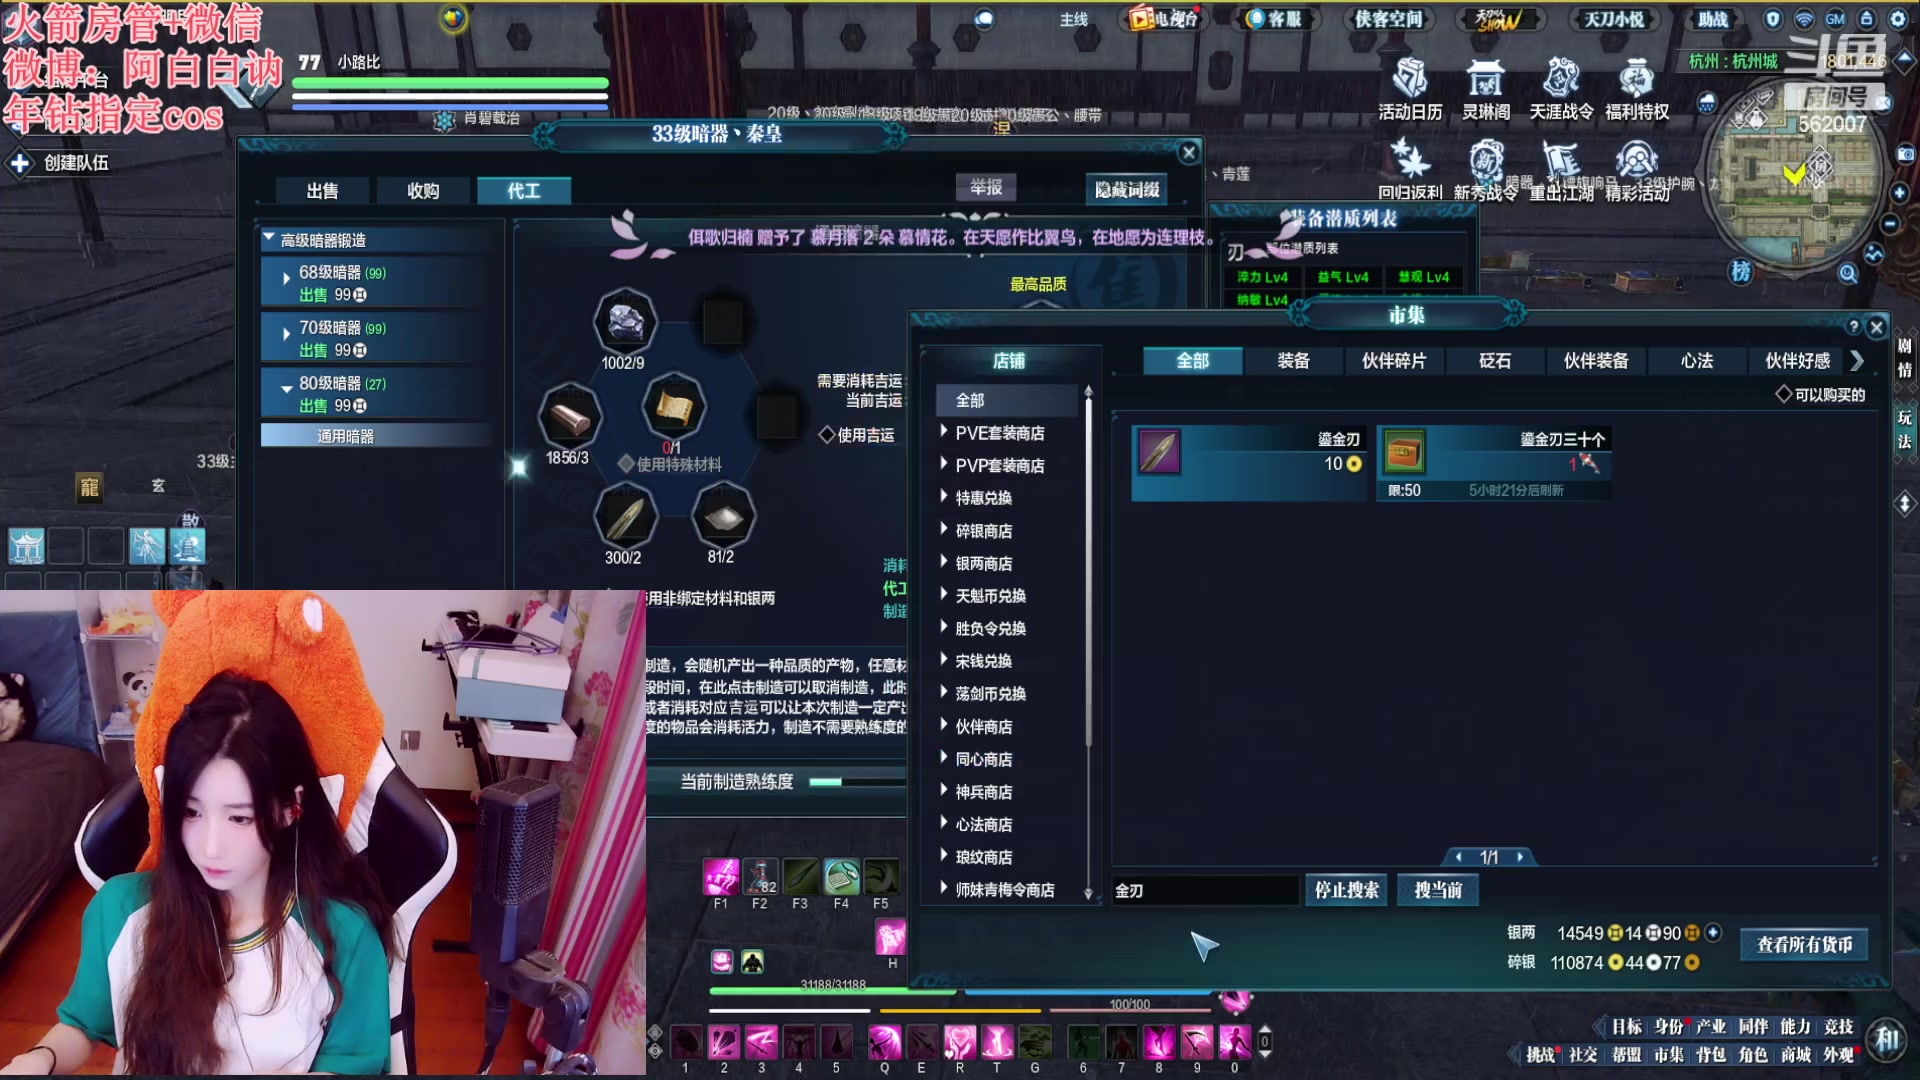Open the 活动日历 activity calendar icon
Viewport: 1920px width, 1080px height.
(1410, 78)
